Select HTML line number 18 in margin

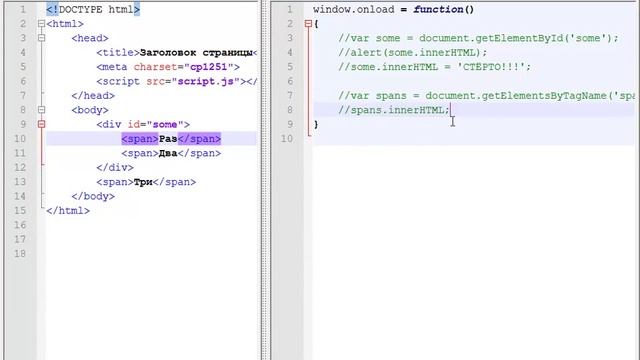click(x=20, y=253)
